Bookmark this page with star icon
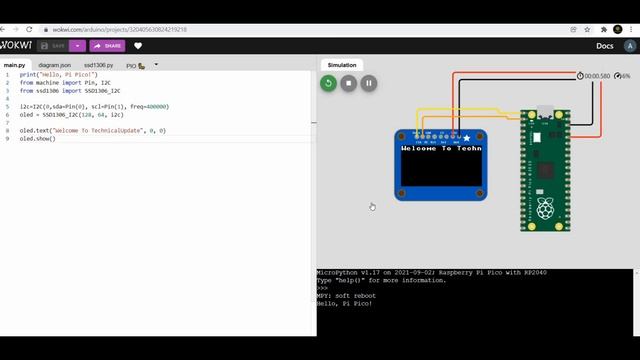Image resolution: width=640 pixels, height=360 pixels. [x=587, y=29]
